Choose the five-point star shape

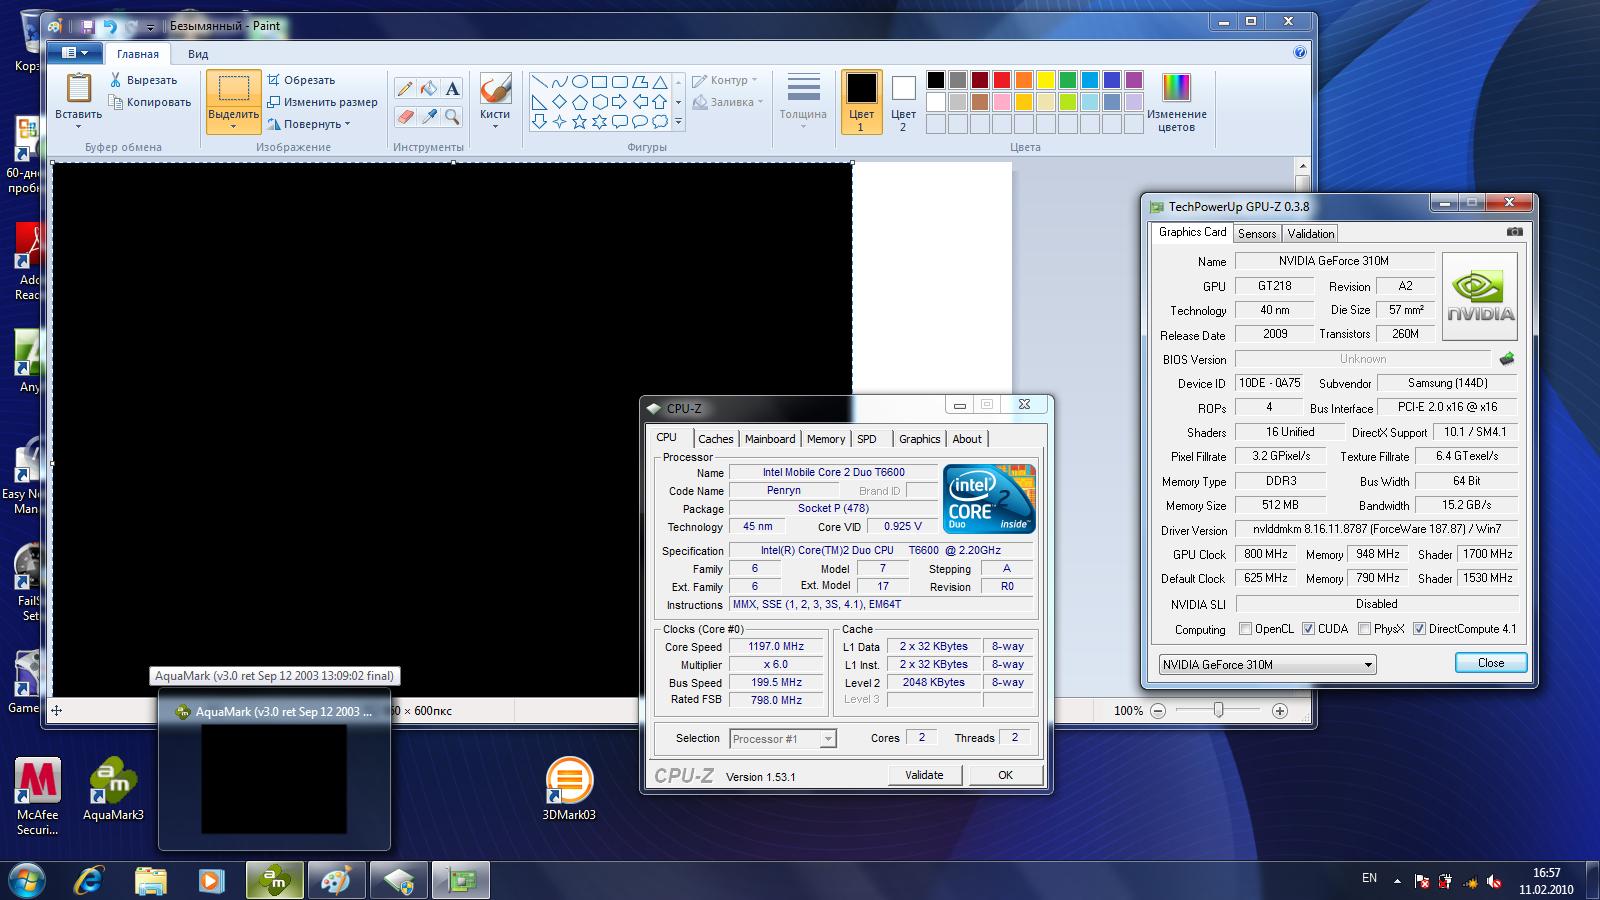point(579,122)
